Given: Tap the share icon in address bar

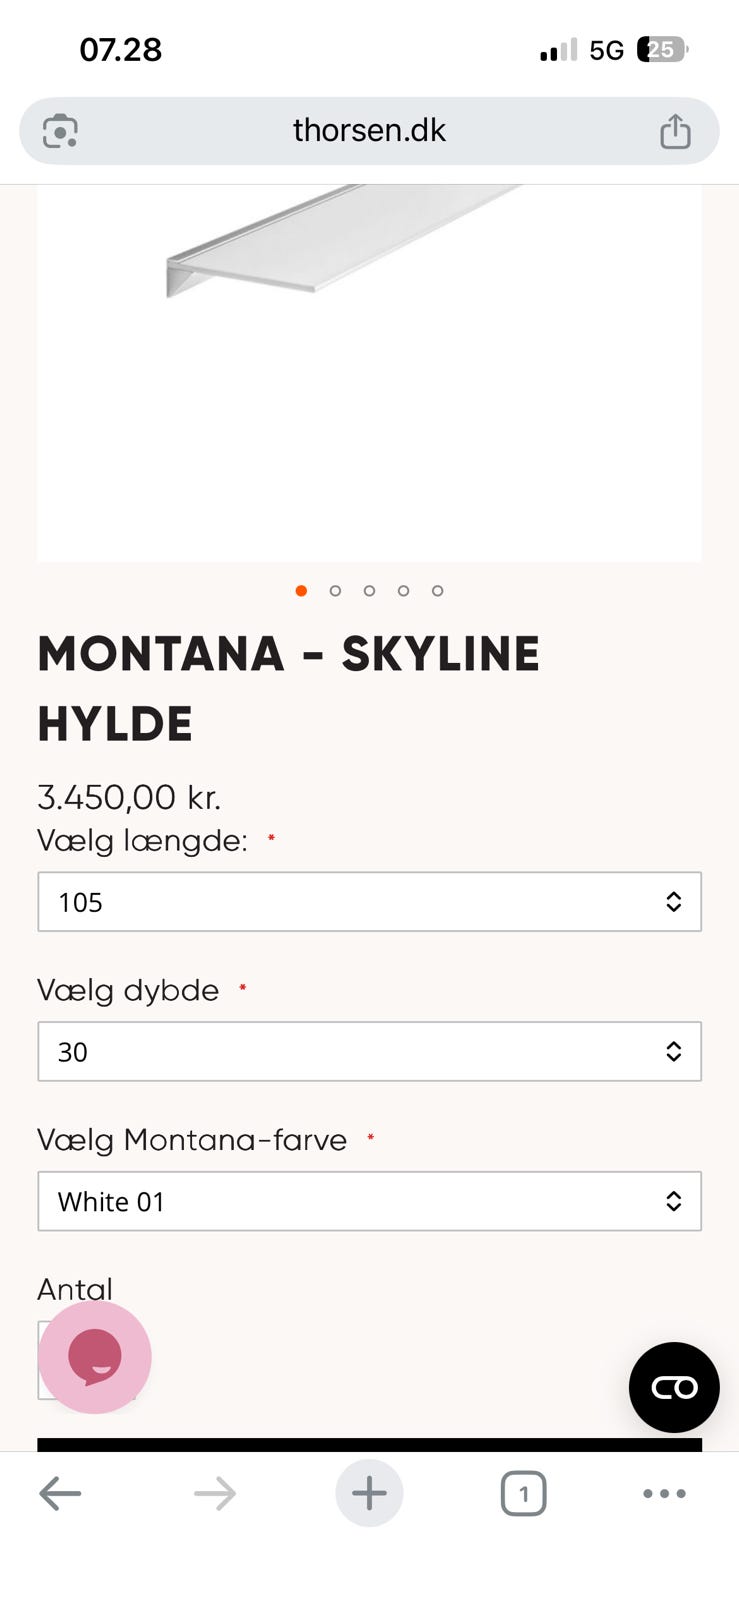Looking at the screenshot, I should click(675, 131).
